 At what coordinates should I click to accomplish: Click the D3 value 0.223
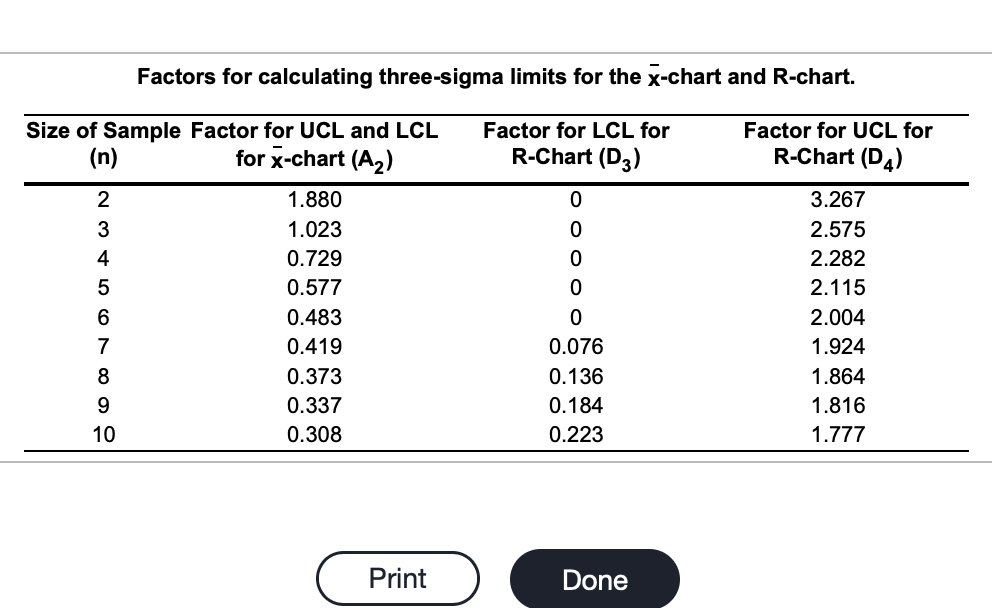tap(576, 435)
